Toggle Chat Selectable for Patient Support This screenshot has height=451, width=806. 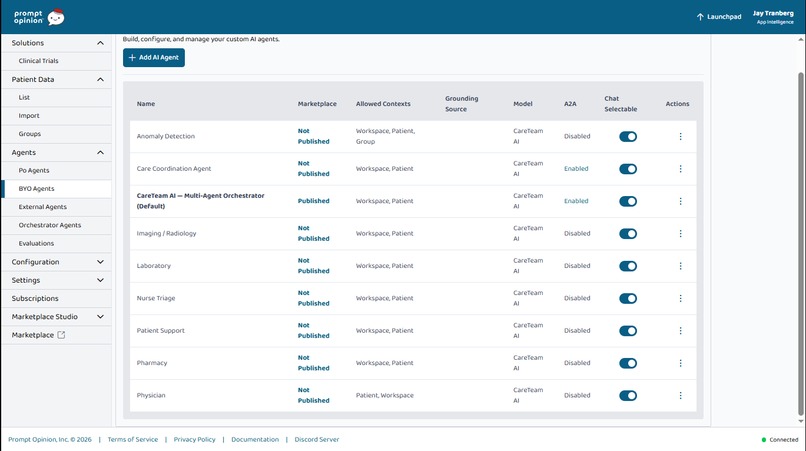click(628, 331)
